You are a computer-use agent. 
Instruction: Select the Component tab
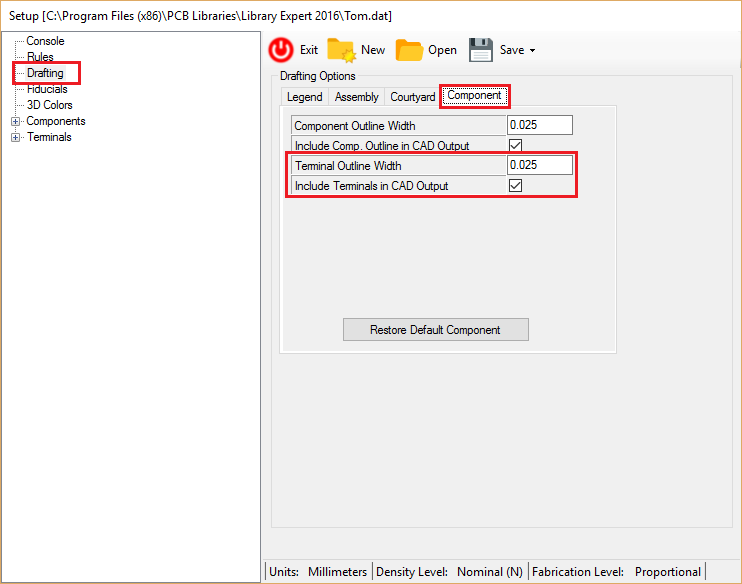(x=474, y=96)
